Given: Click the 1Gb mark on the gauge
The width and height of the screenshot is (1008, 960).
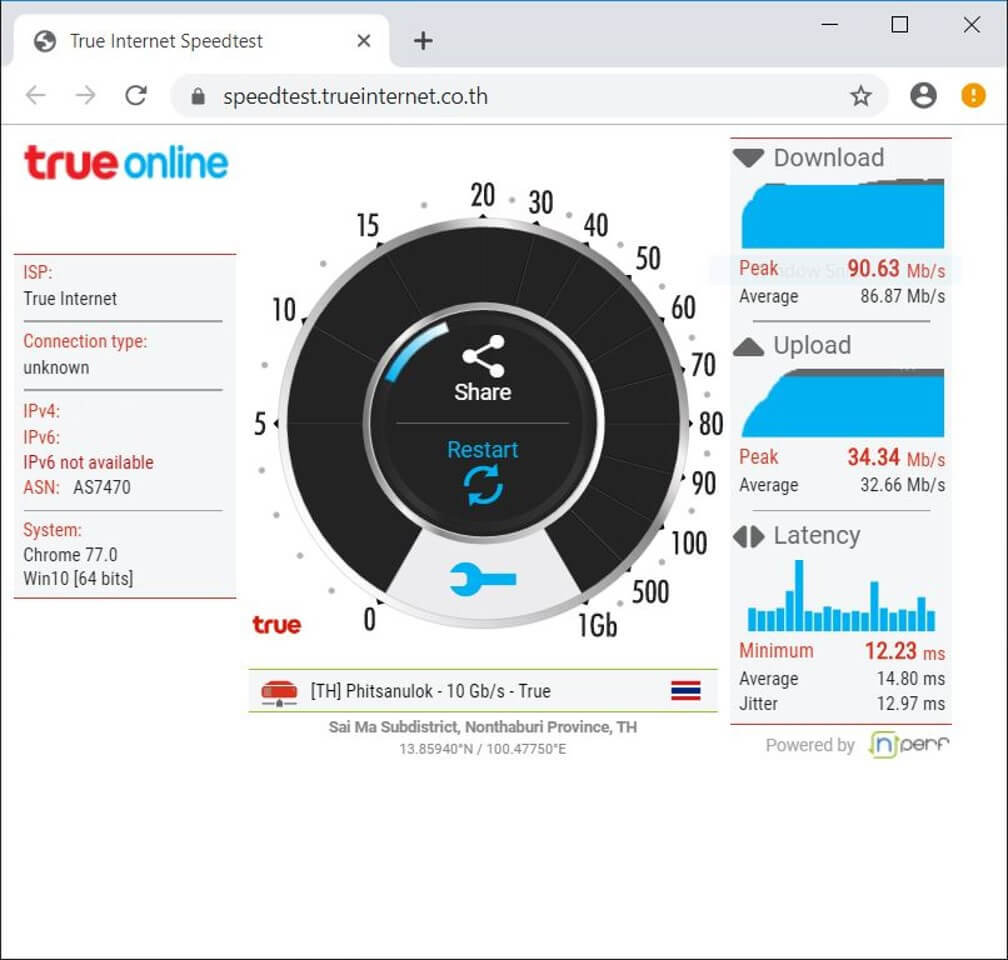Looking at the screenshot, I should click(597, 625).
